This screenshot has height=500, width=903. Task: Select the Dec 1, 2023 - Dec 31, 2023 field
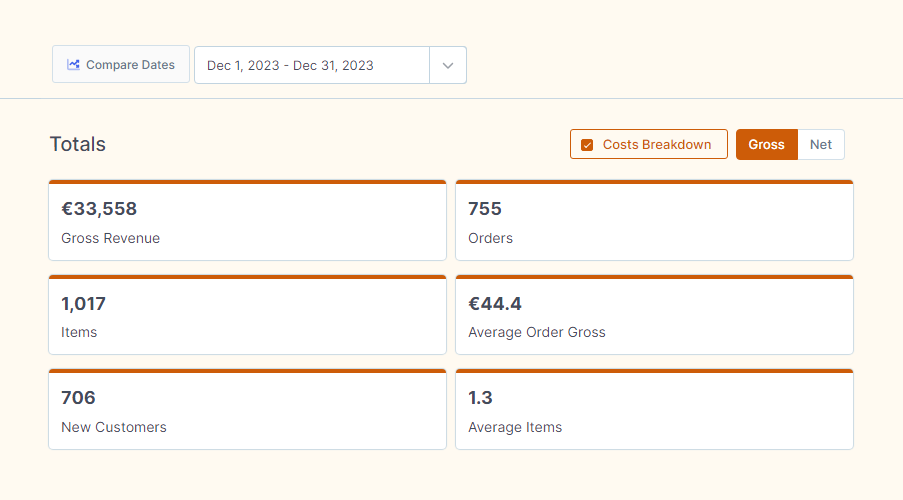click(x=312, y=65)
